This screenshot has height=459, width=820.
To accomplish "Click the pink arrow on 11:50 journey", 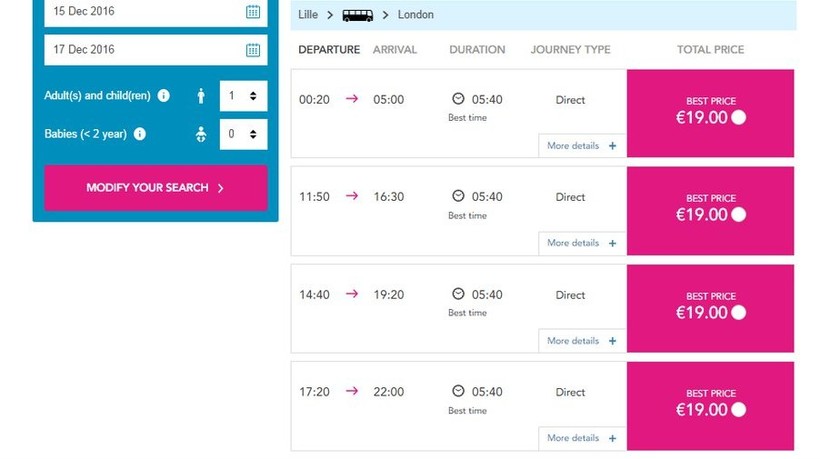I will point(352,196).
